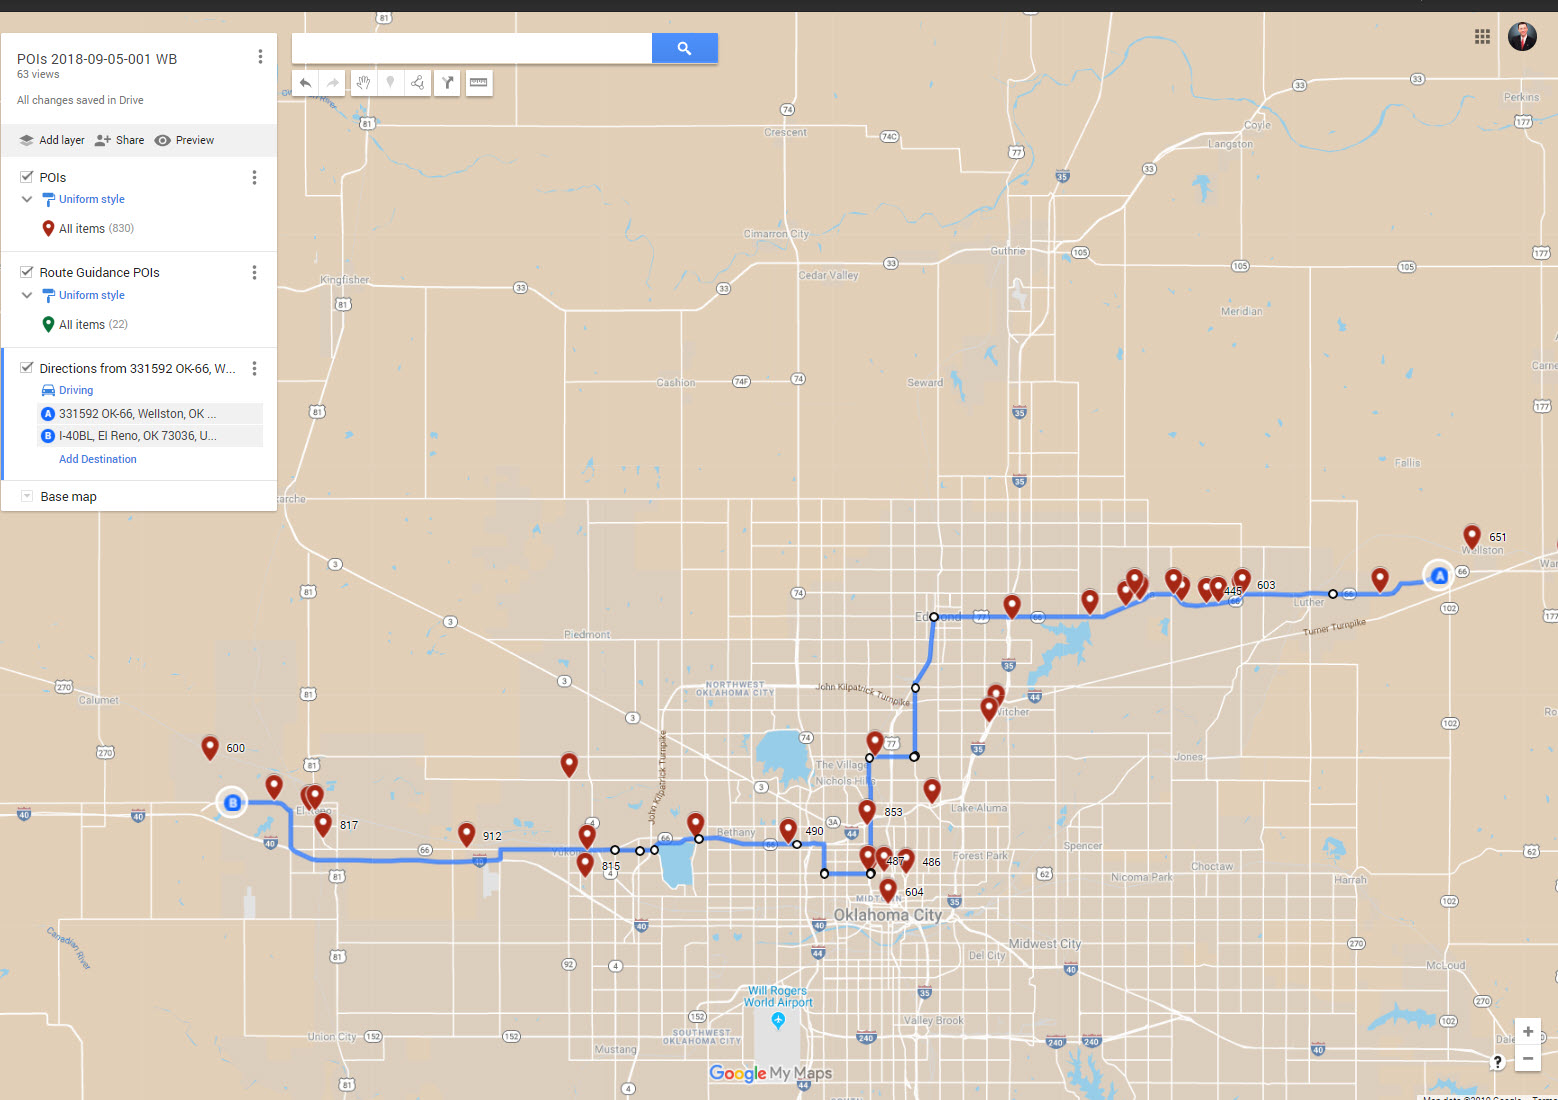Click inside the map search field
This screenshot has width=1558, height=1100.
(471, 48)
